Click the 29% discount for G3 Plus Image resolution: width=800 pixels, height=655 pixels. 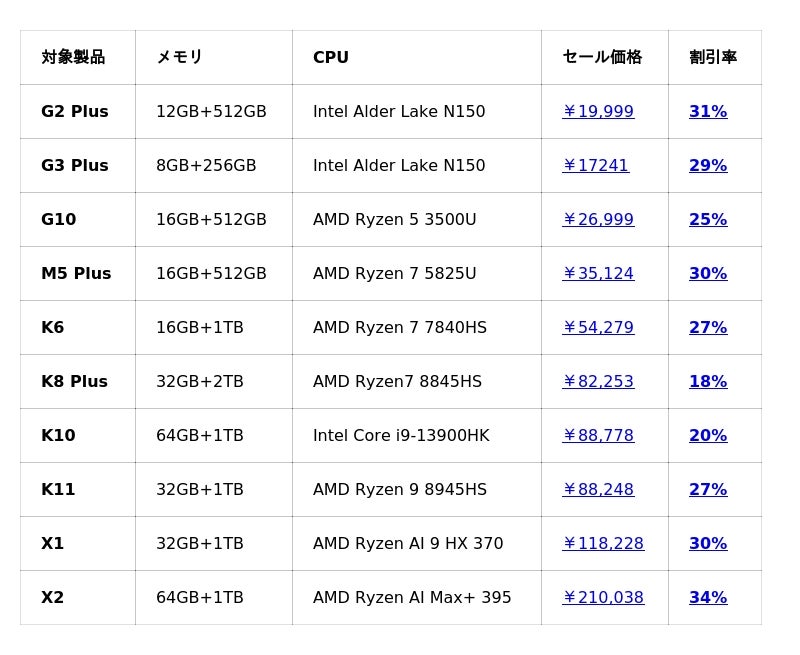click(708, 166)
